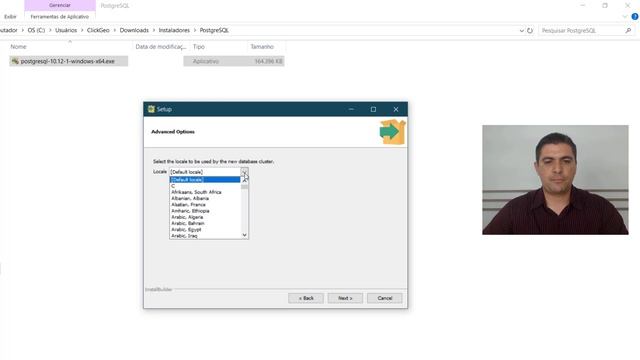Minimize the Setup dialog
Viewport: 640px width, 360px height.
351,109
